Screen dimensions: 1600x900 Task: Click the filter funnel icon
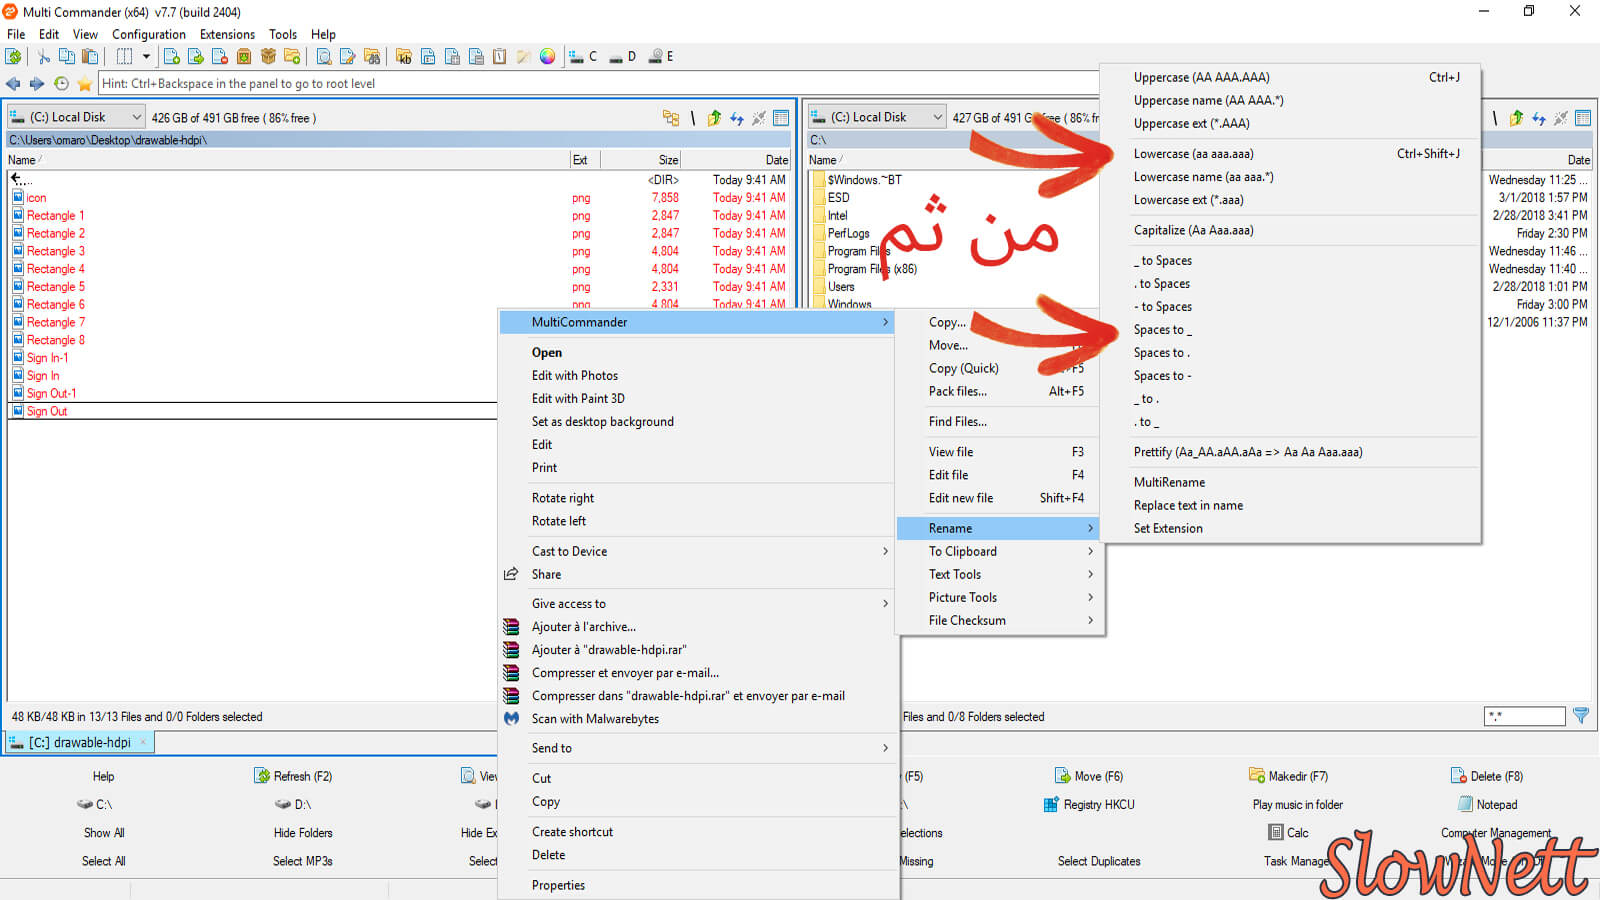[1581, 716]
